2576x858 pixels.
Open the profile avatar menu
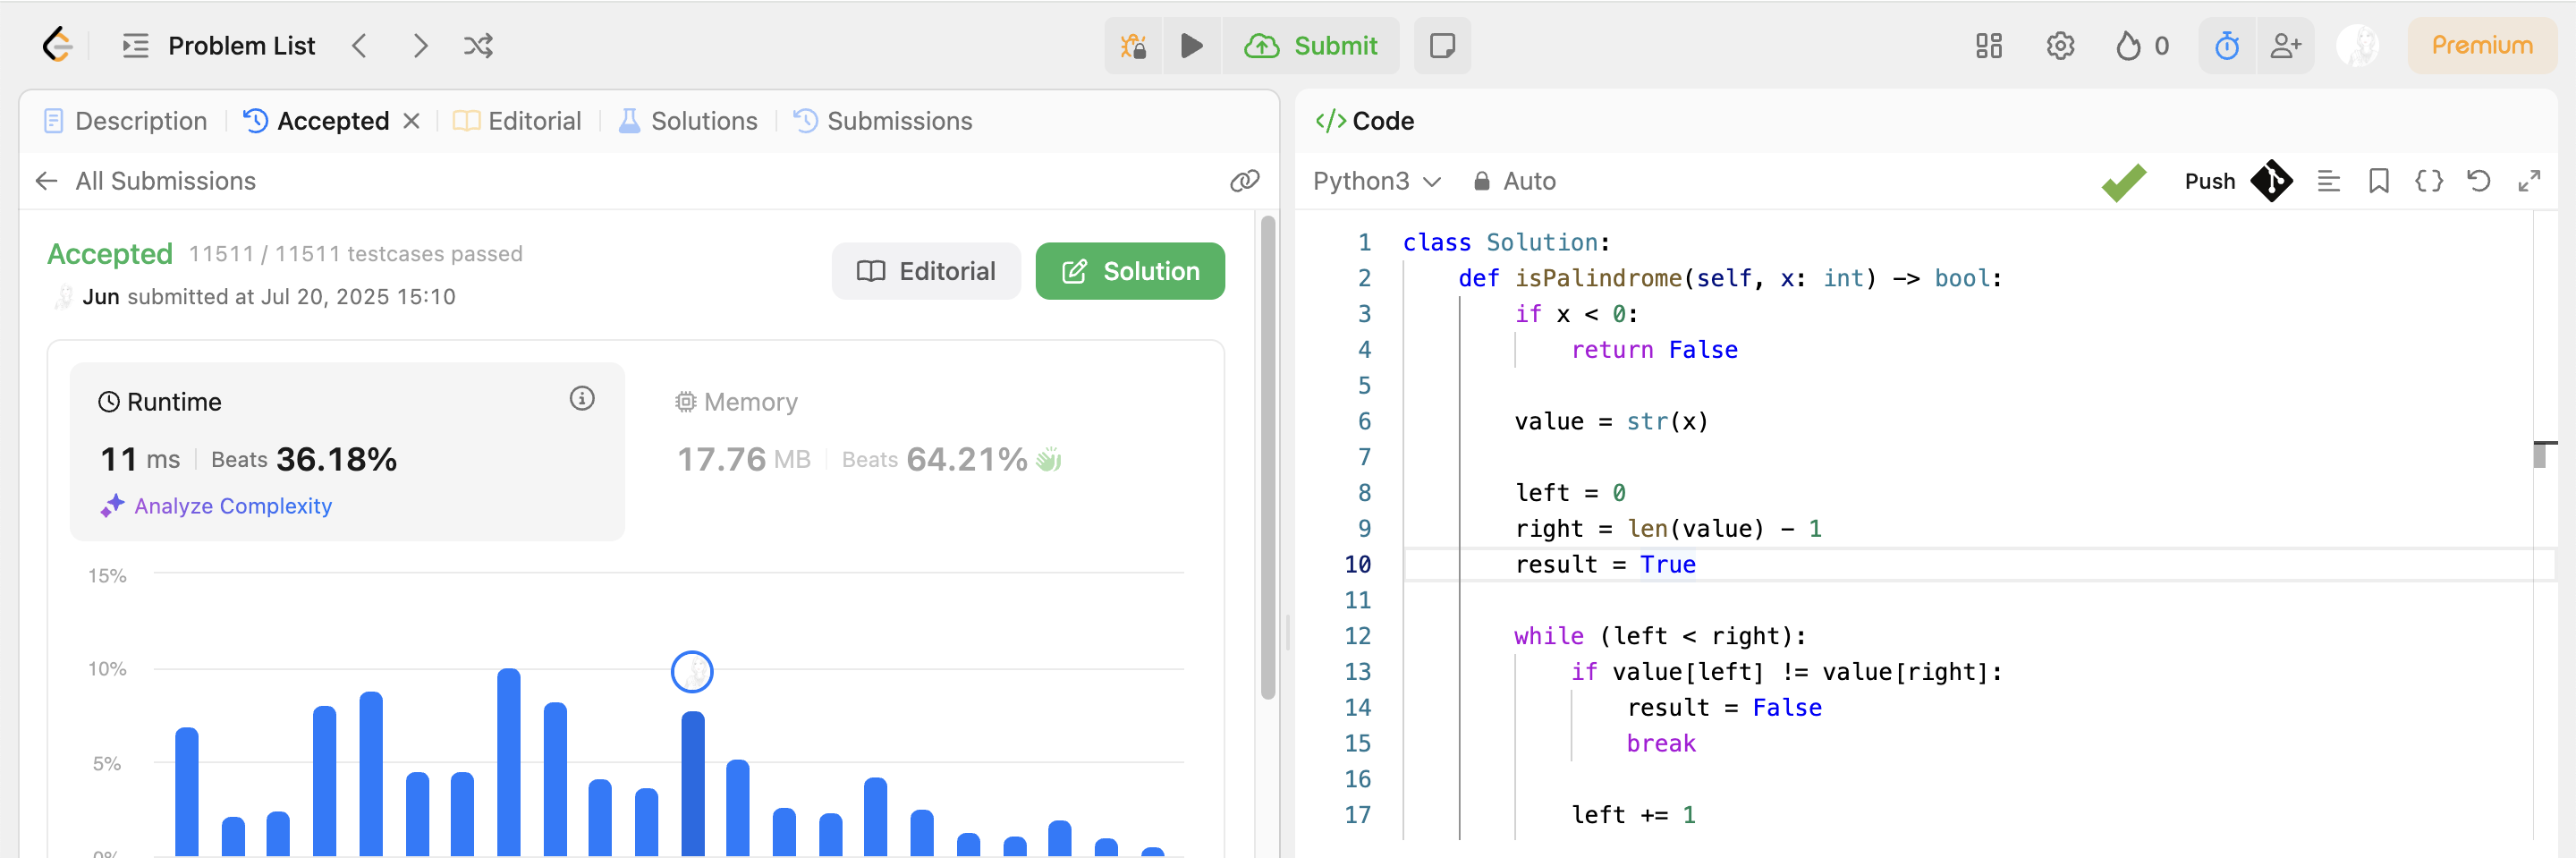point(2357,45)
